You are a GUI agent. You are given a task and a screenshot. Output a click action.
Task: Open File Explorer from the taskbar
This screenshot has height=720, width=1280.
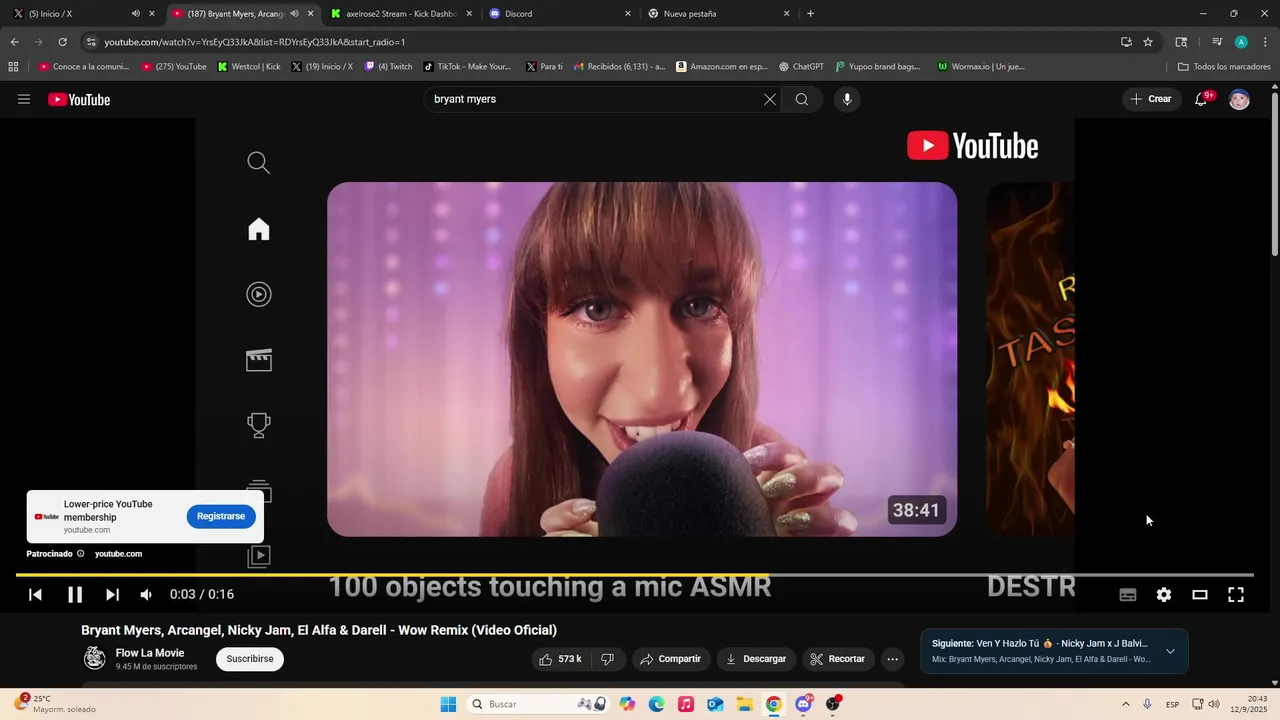744,704
